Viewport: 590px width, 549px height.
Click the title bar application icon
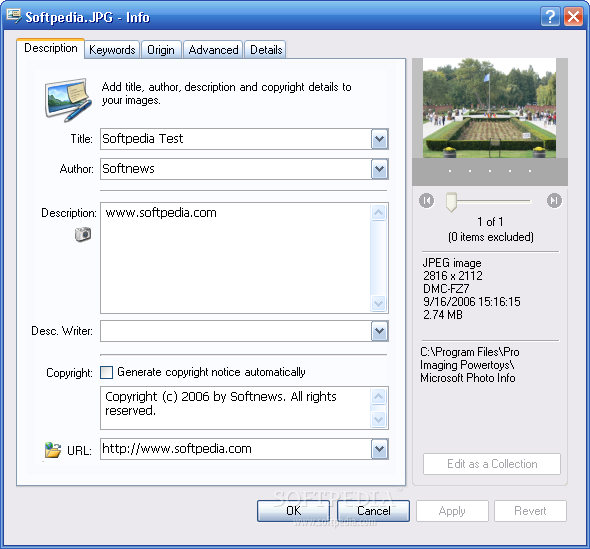coord(14,16)
